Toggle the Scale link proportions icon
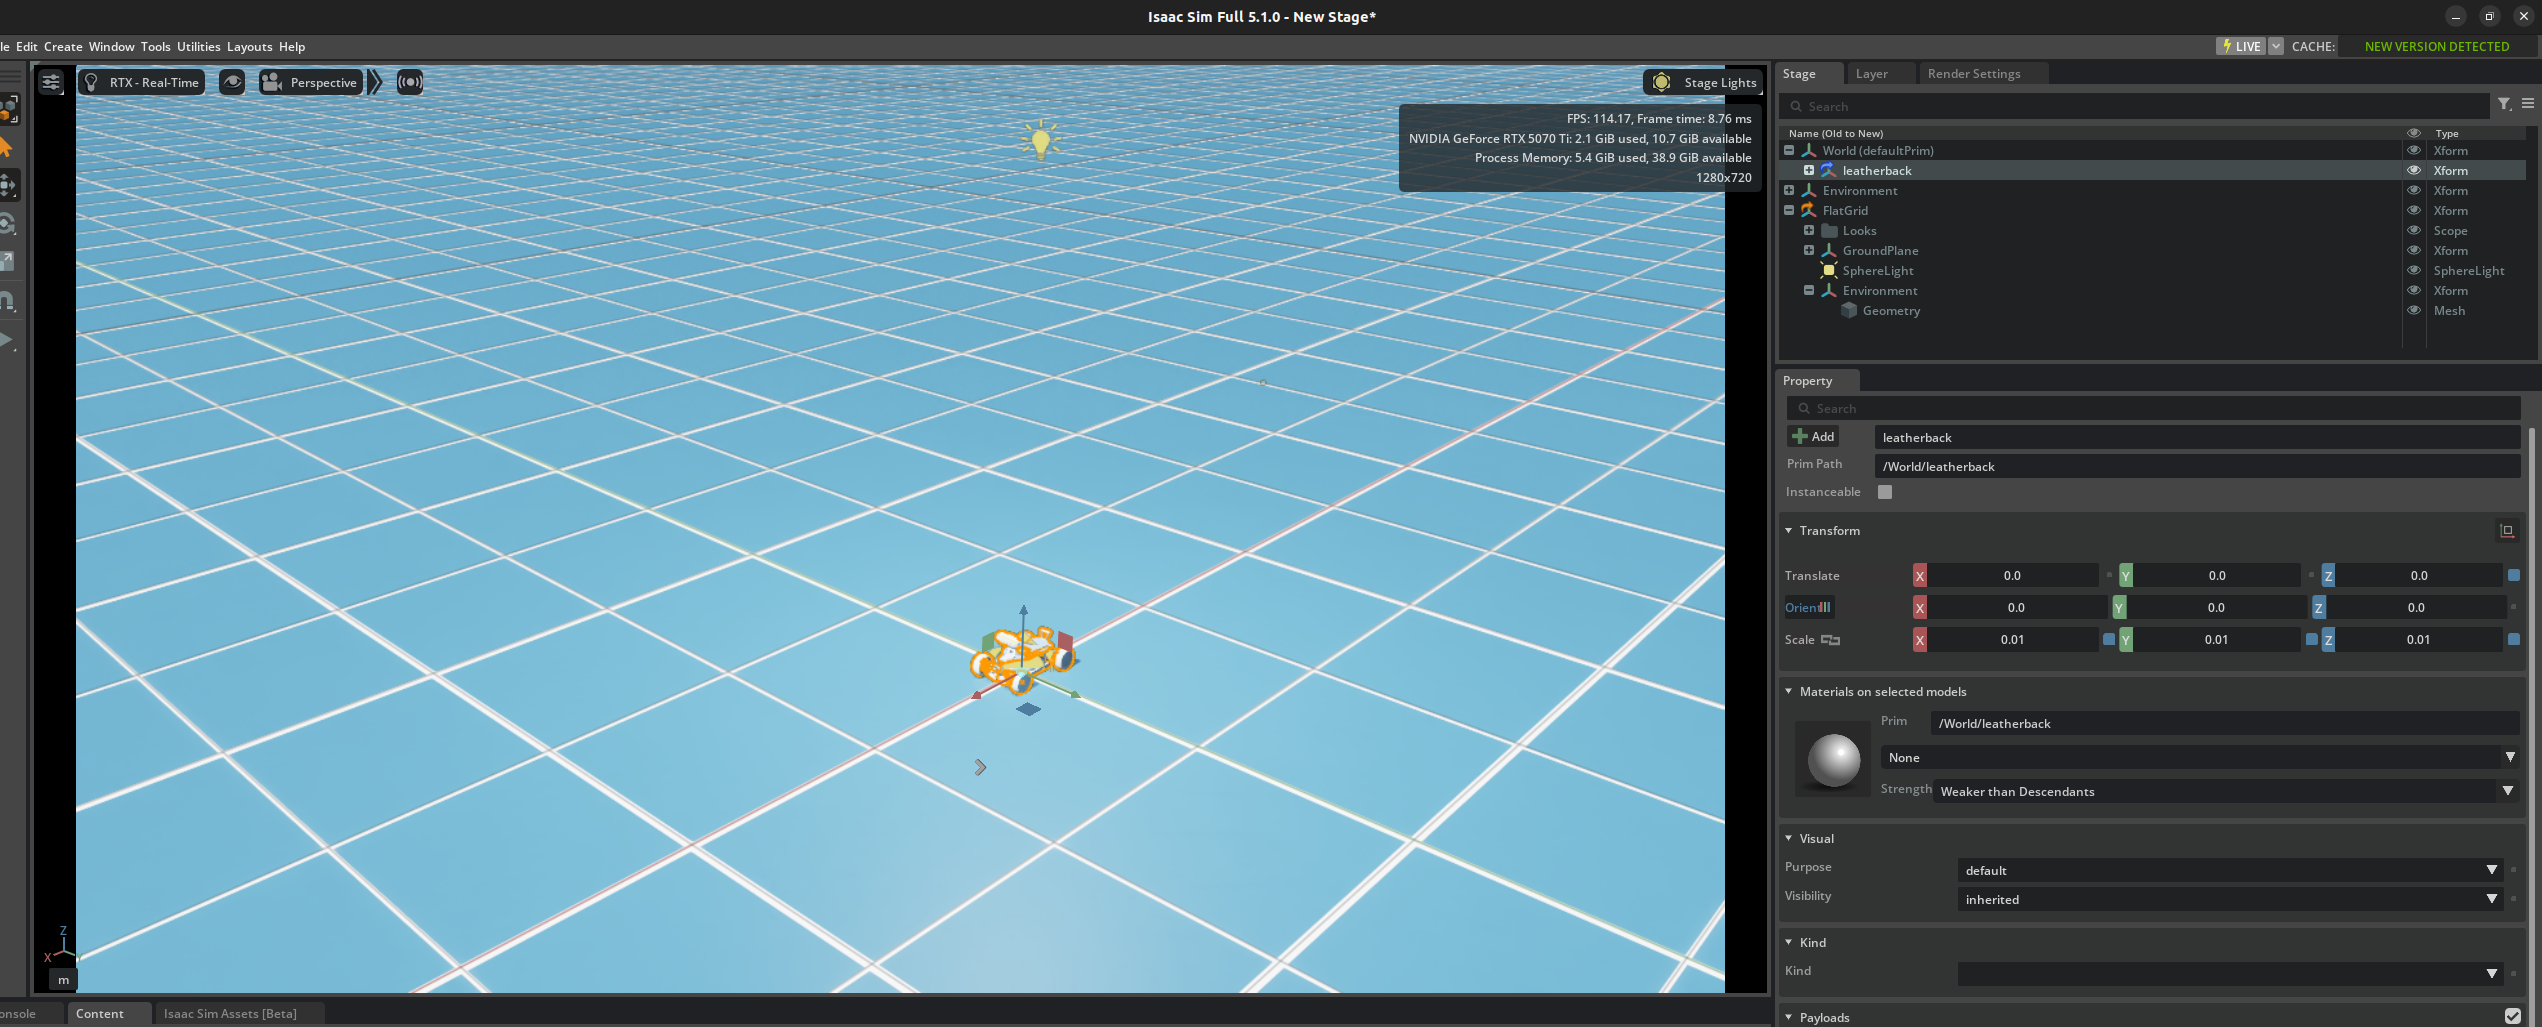This screenshot has width=2542, height=1027. 1830,640
